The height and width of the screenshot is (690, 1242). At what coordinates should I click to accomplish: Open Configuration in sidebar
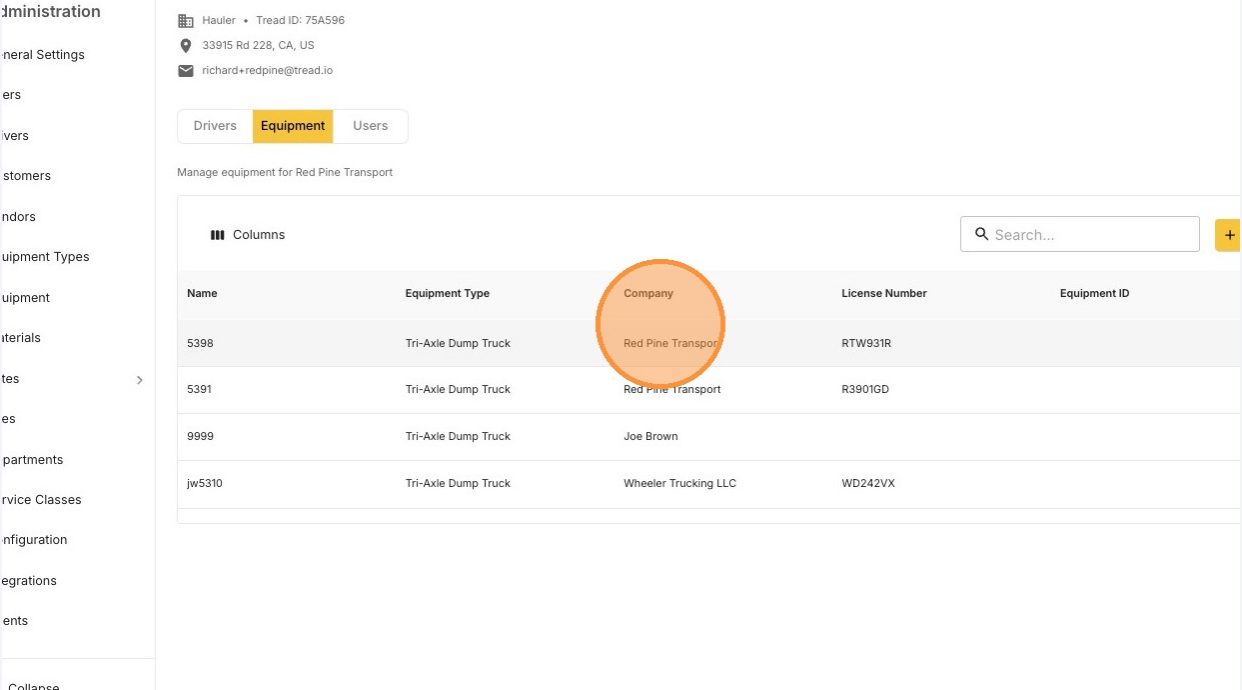(34, 540)
